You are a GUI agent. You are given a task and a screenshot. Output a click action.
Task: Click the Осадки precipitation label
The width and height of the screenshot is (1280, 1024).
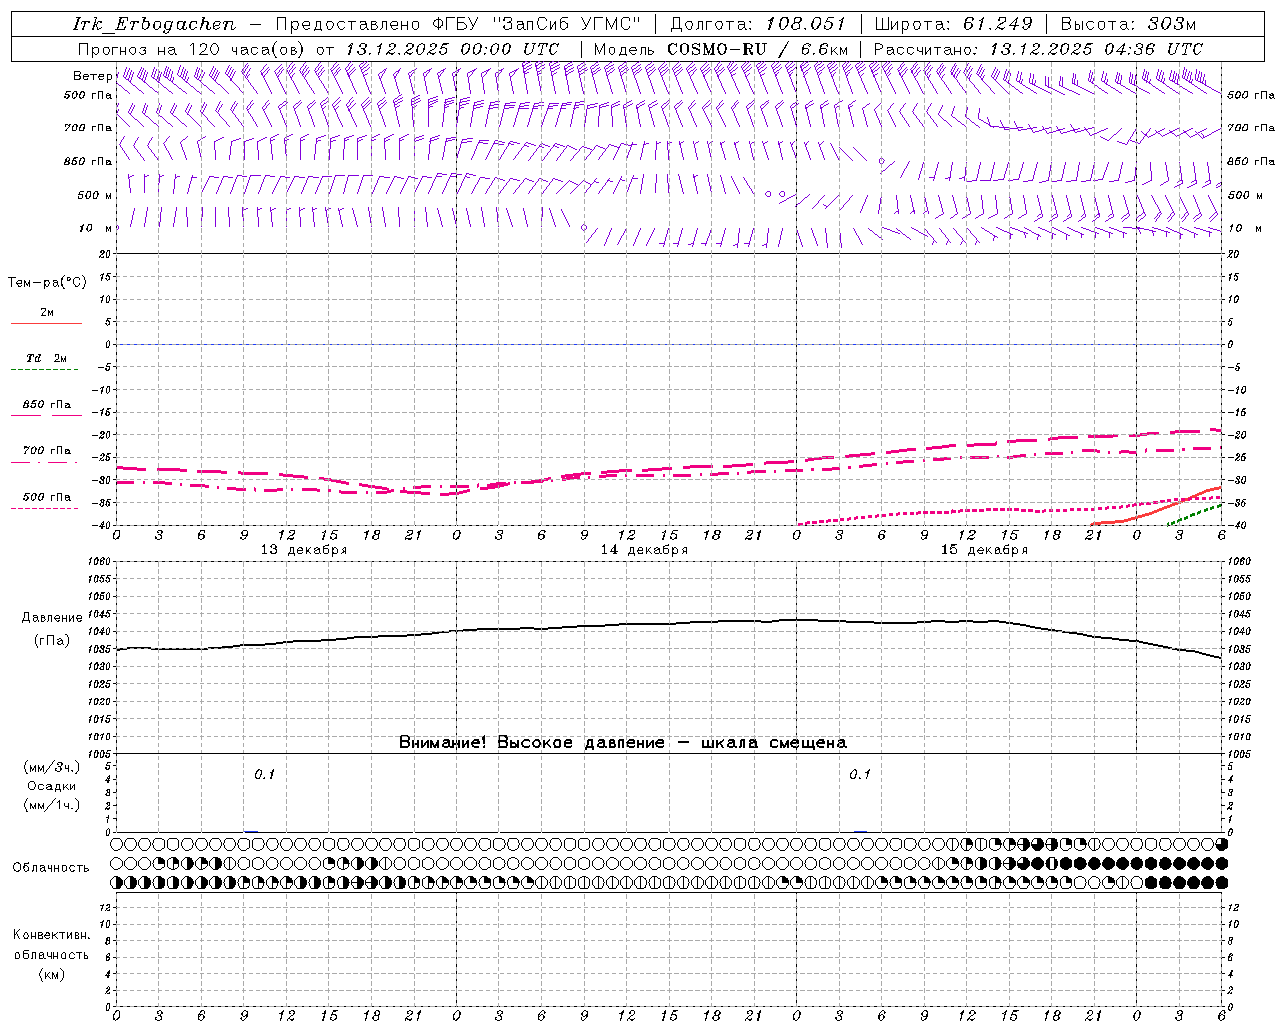[x=52, y=787]
